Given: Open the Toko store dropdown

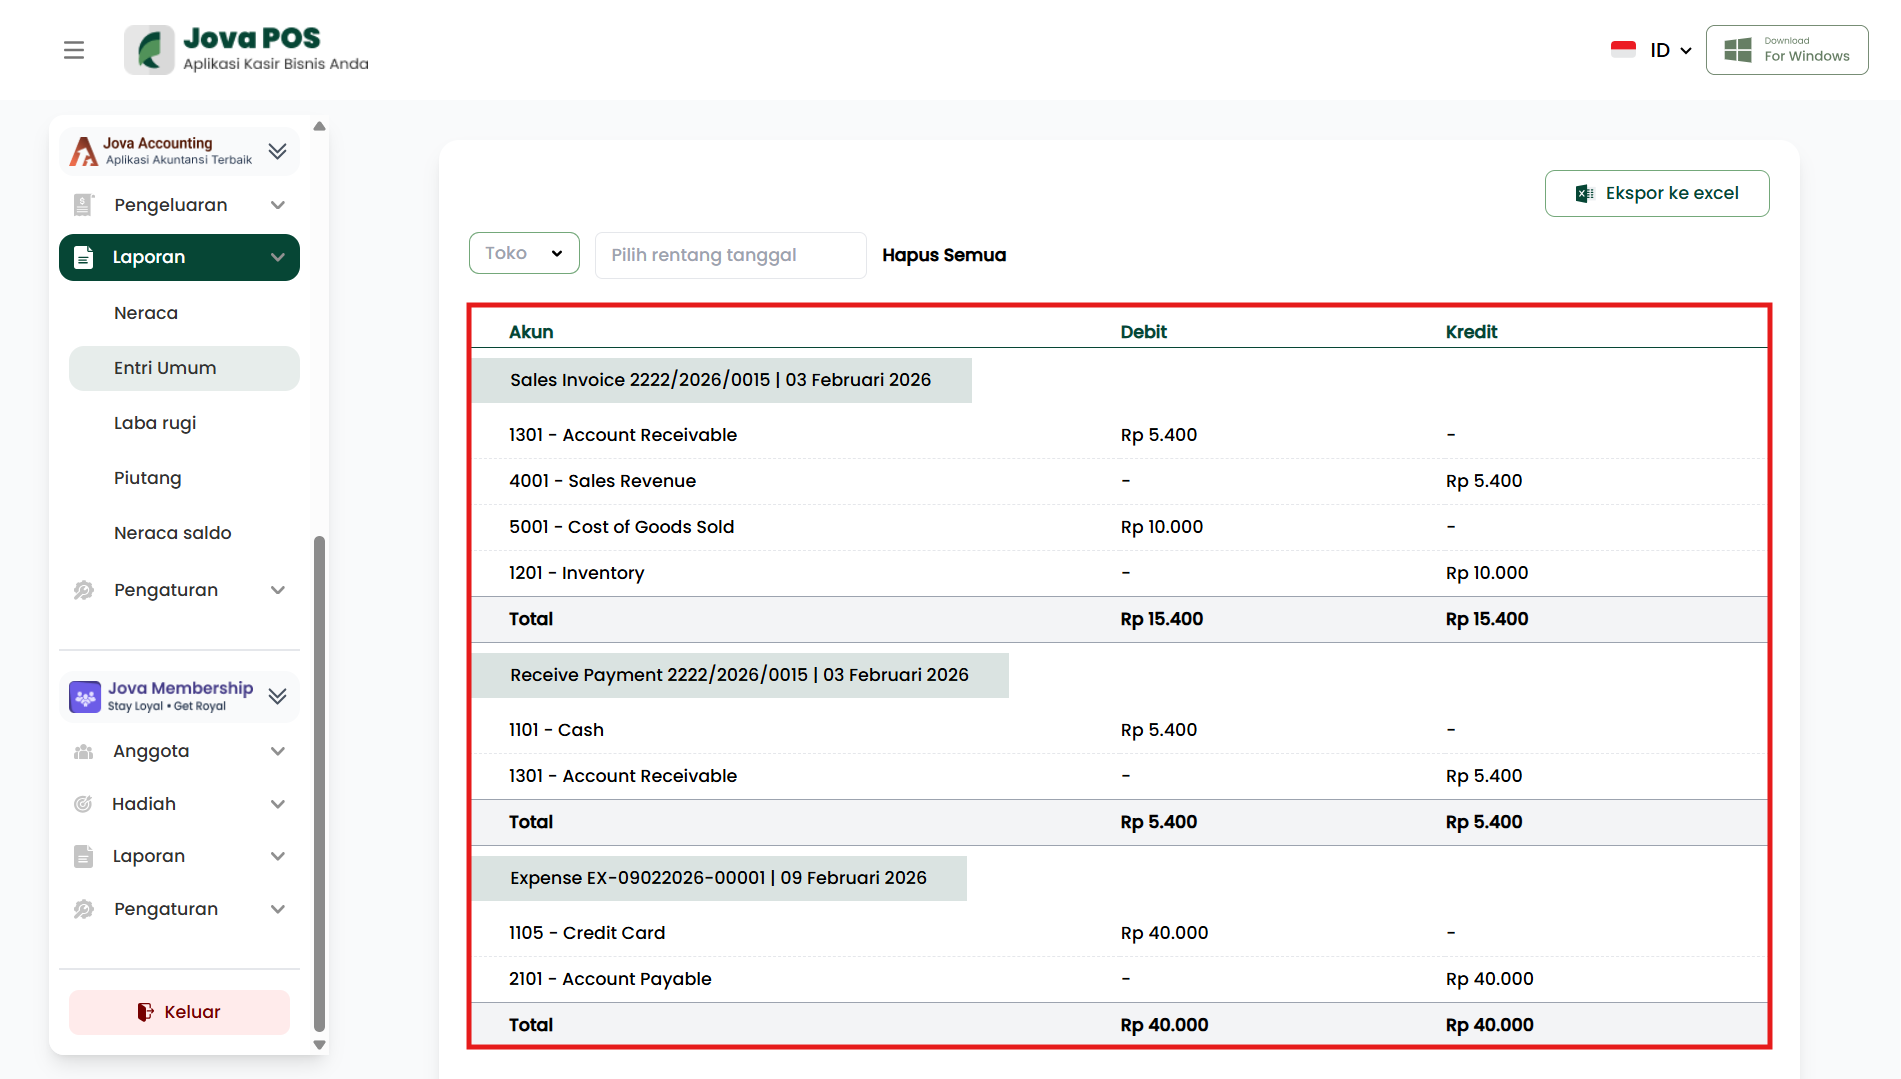Looking at the screenshot, I should [x=524, y=254].
